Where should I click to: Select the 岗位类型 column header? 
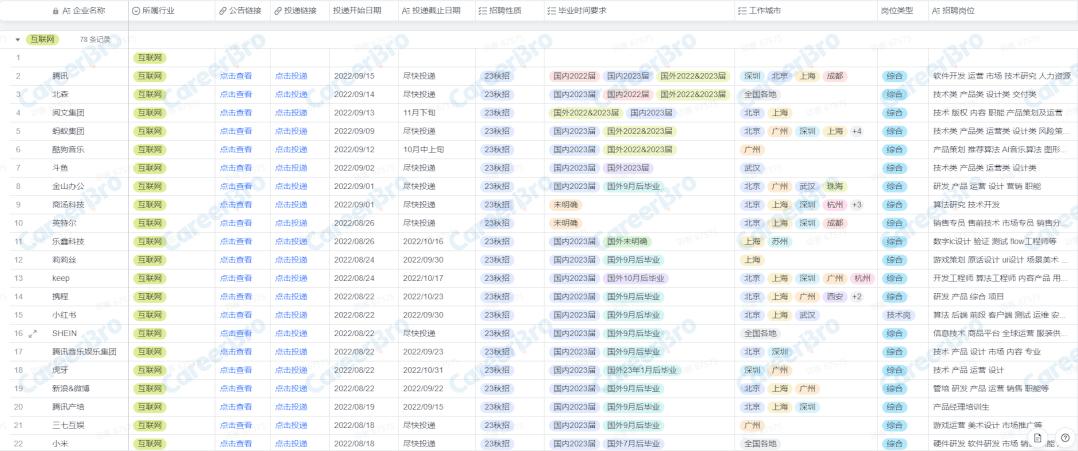tap(896, 11)
